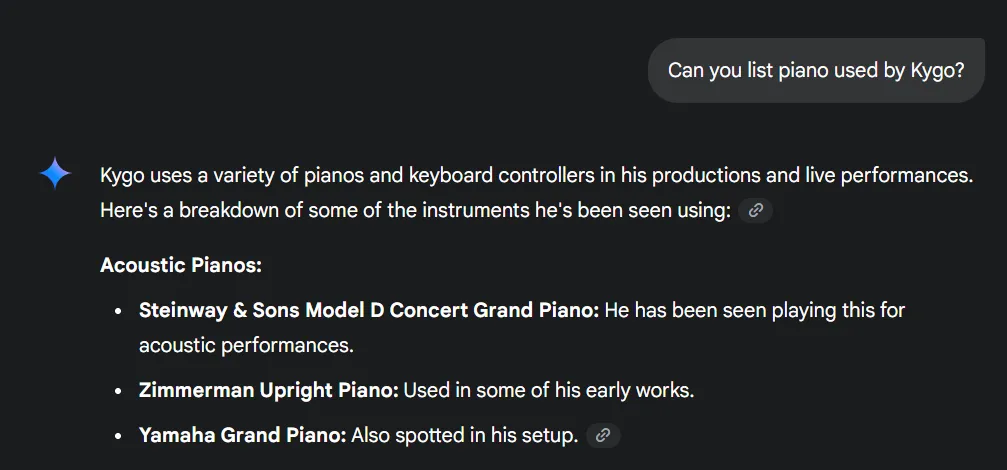
Task: Click the Gemini sparkle icon
Action: point(55,174)
